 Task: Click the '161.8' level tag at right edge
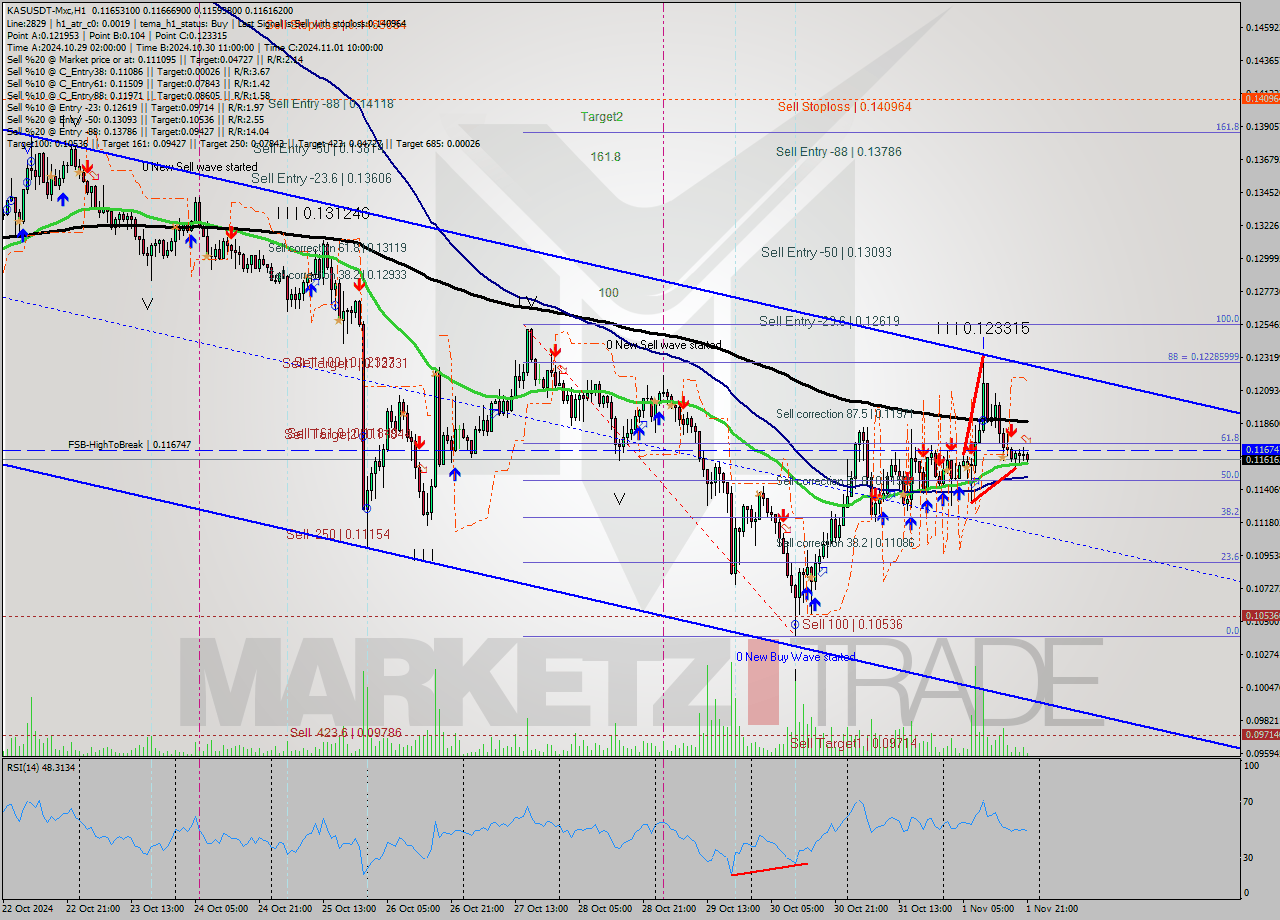pyautogui.click(x=1228, y=127)
